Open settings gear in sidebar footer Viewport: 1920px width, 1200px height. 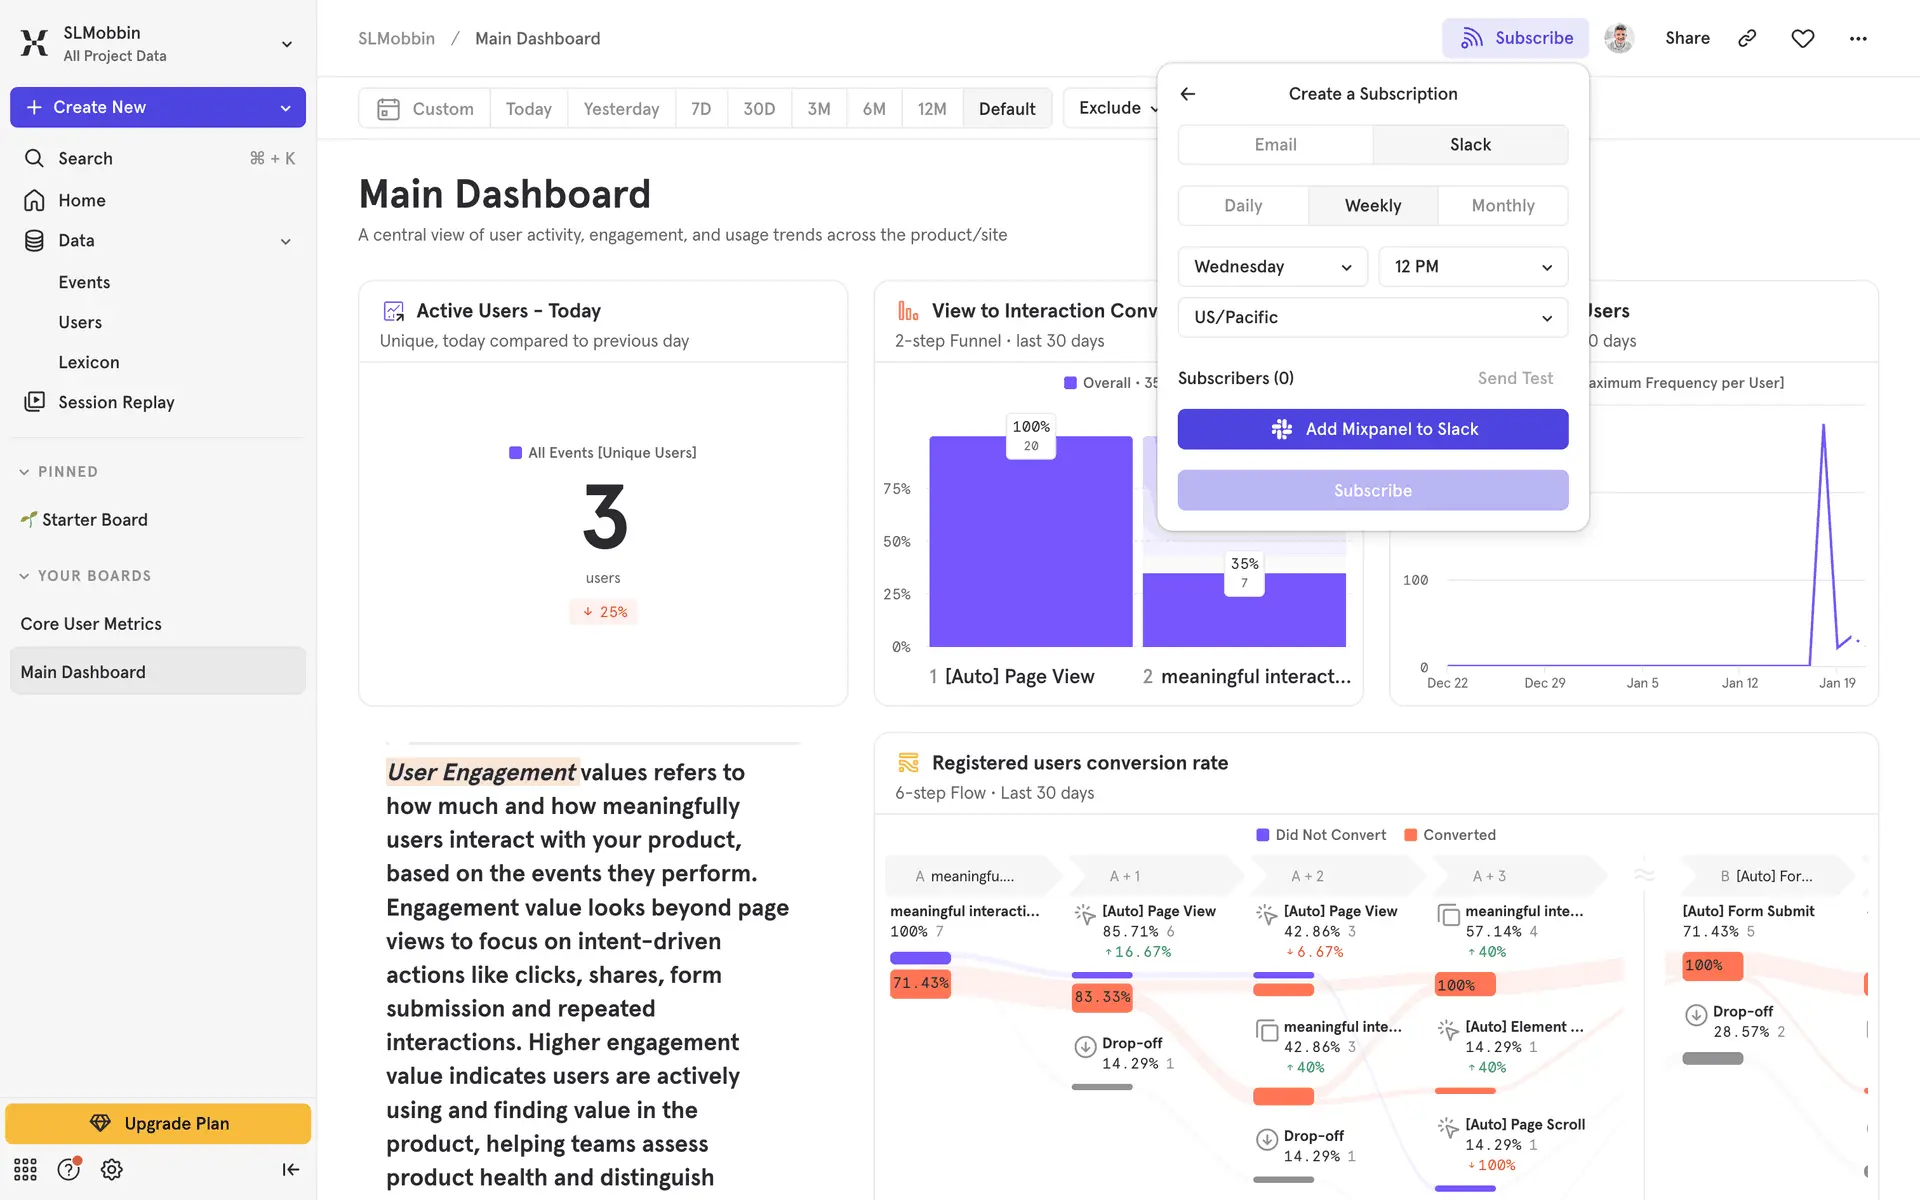[x=112, y=1169]
